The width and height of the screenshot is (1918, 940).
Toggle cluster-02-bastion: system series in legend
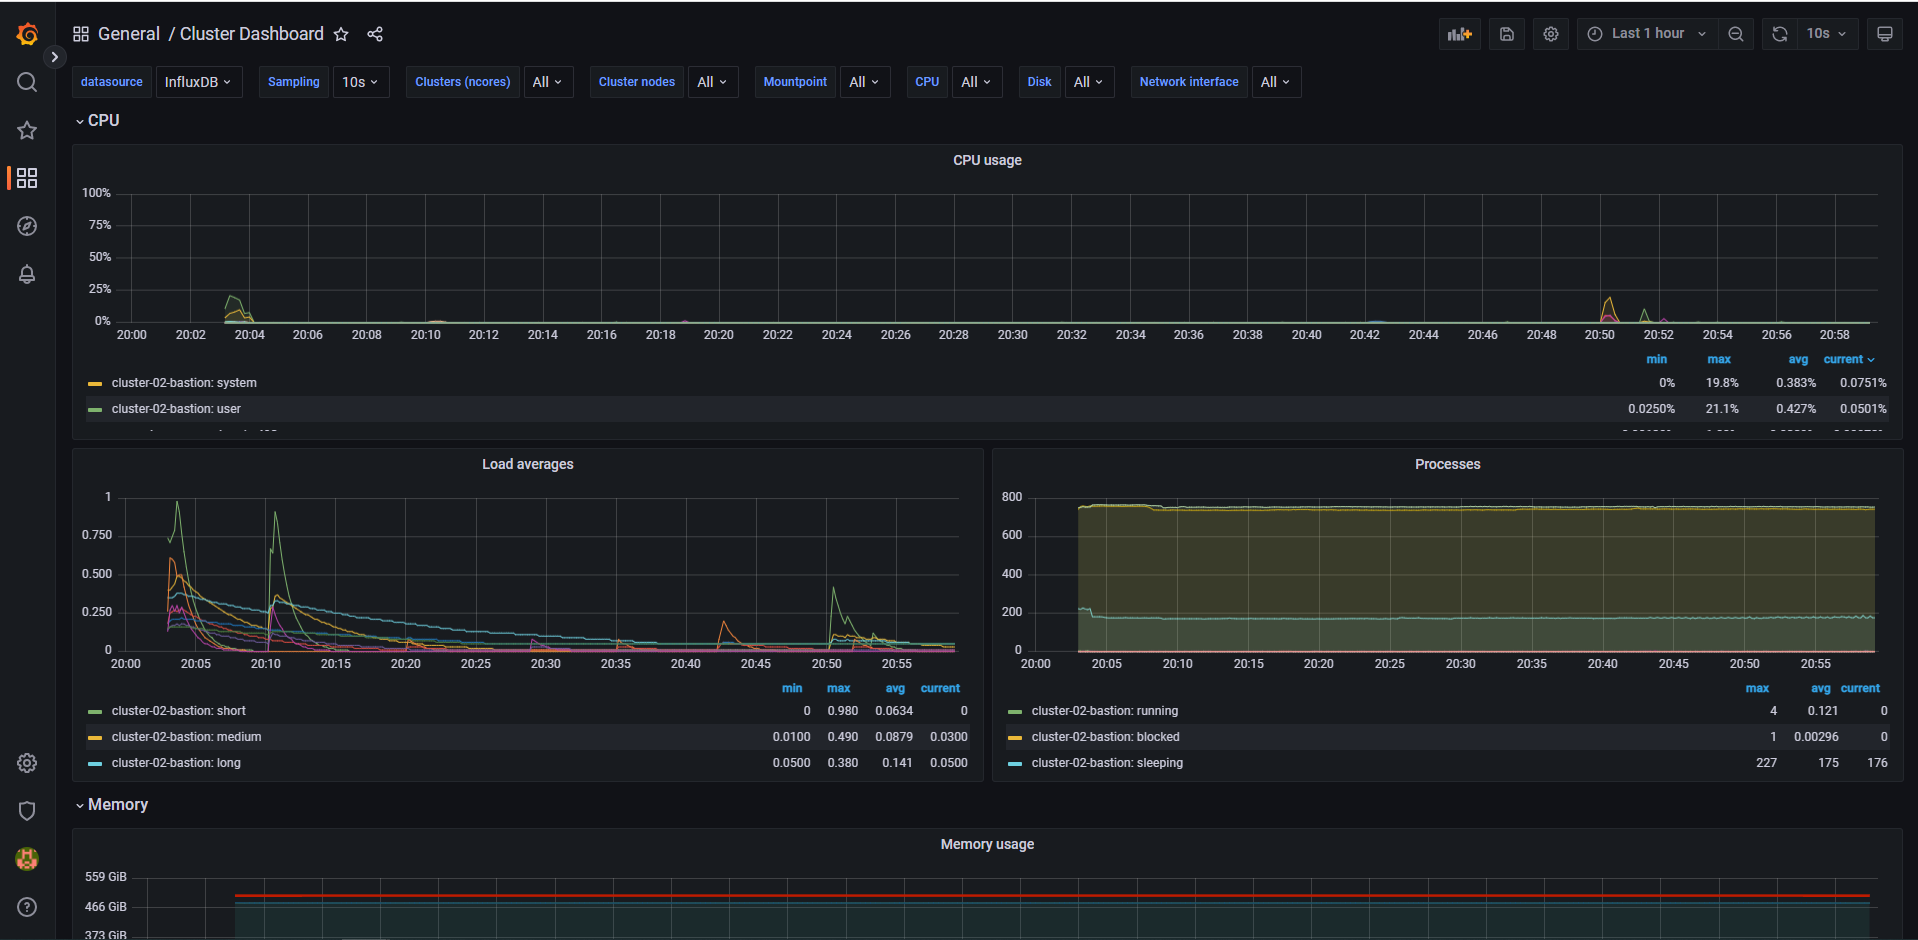184,383
